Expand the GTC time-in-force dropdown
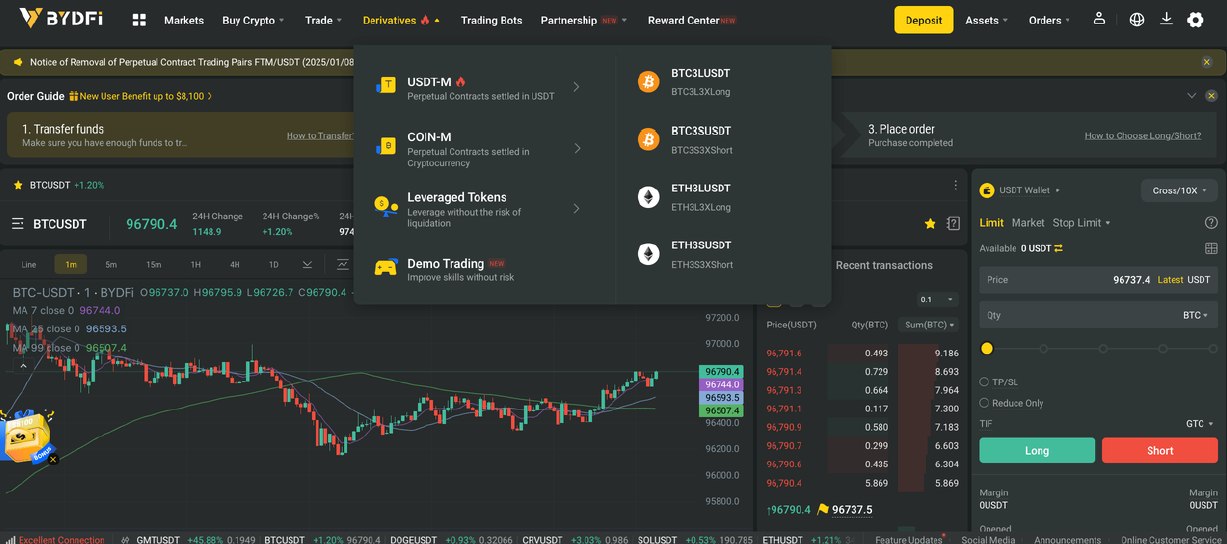This screenshot has width=1227, height=544. click(x=1198, y=424)
